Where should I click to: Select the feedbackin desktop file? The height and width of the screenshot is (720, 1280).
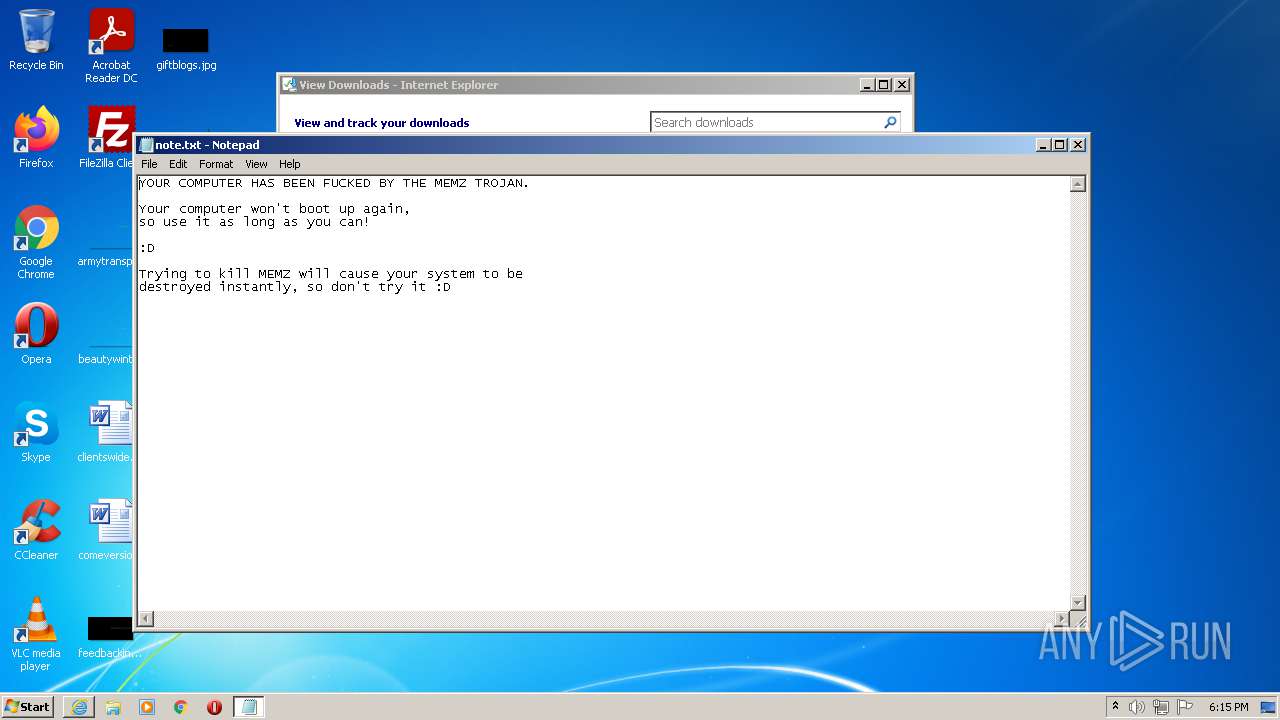109,638
